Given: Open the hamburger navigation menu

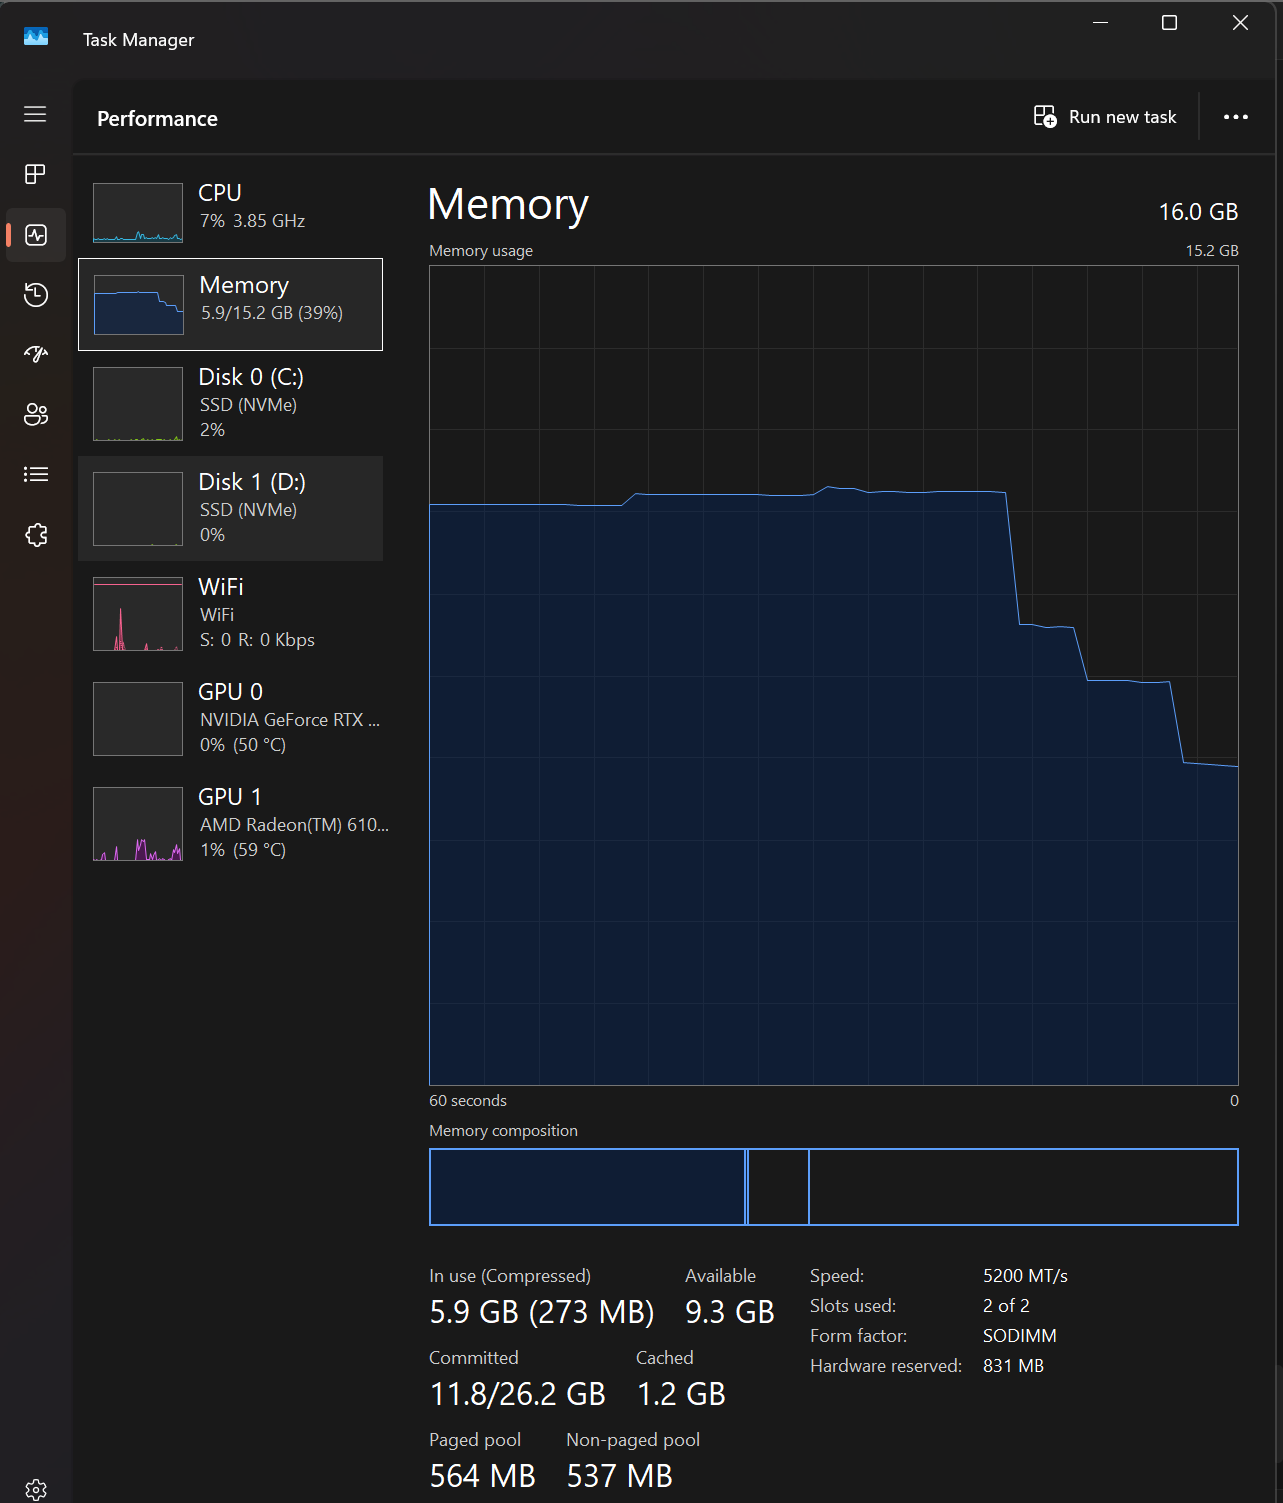Looking at the screenshot, I should (x=35, y=114).
